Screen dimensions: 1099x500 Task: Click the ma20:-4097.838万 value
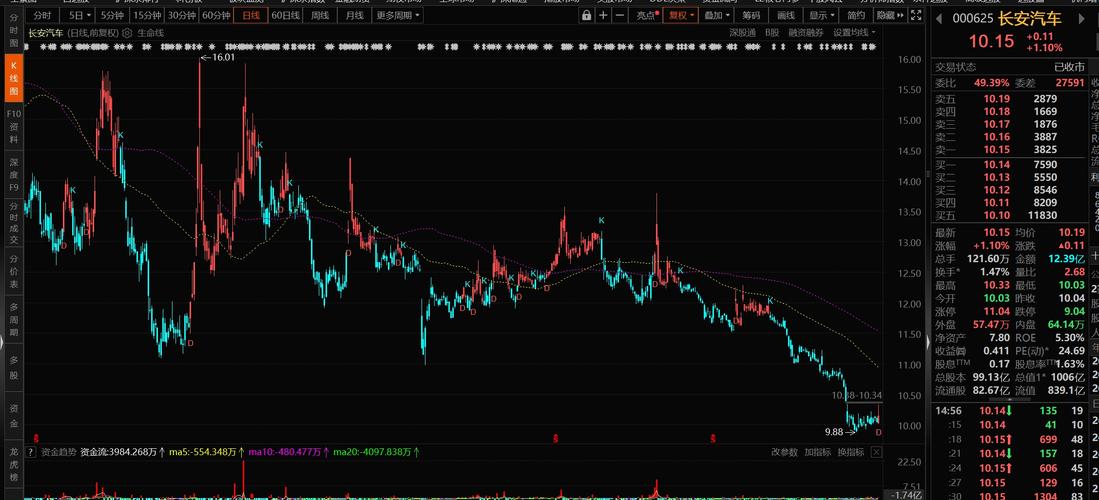pos(372,452)
